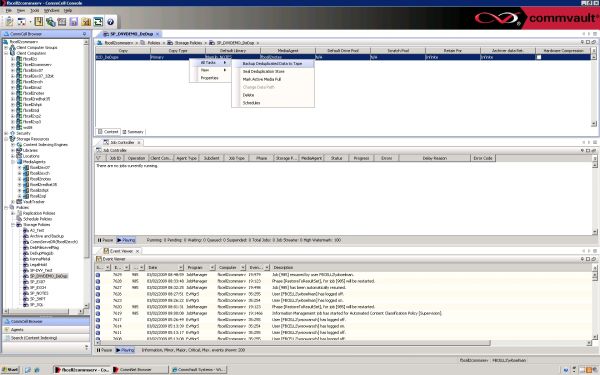Collapse the Storage Resources node
The height and width of the screenshot is (375, 600).
6,139
